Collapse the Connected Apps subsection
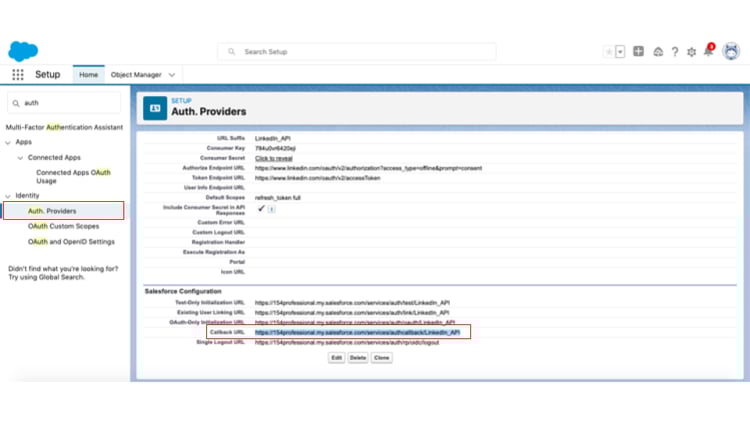Screen dimensions: 750x421 [x=20, y=158]
